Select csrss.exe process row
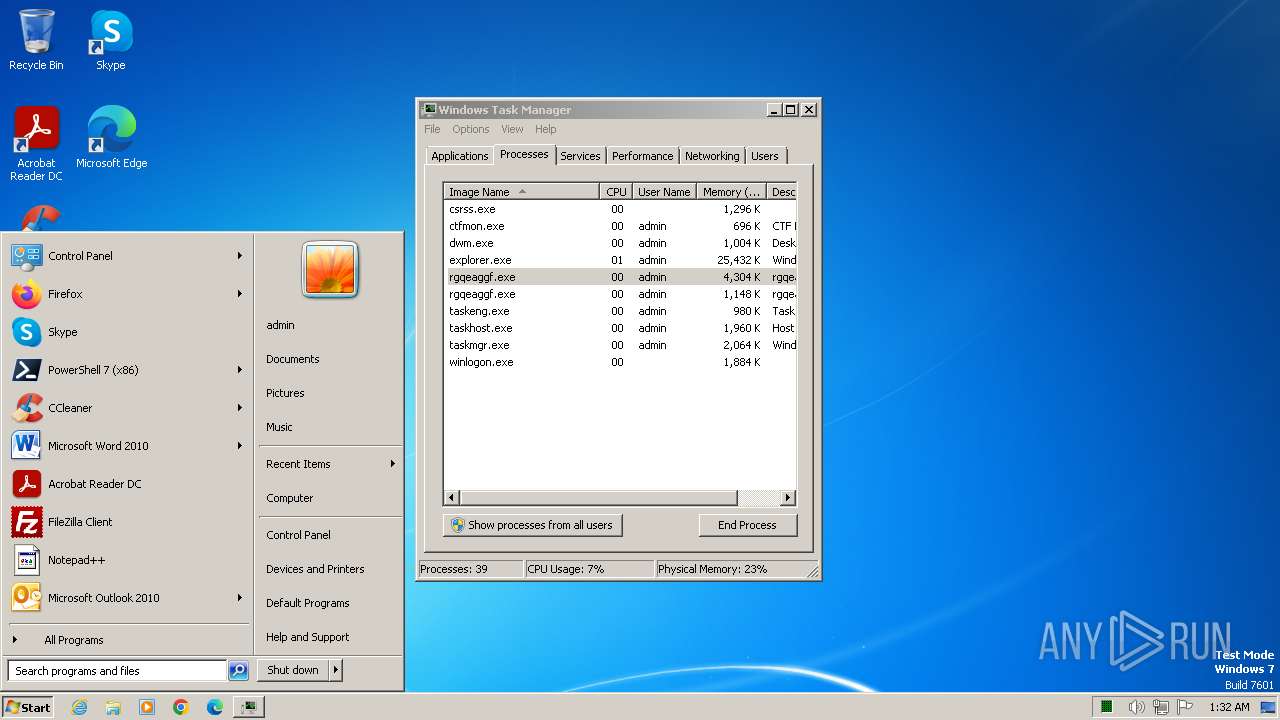 [620, 209]
